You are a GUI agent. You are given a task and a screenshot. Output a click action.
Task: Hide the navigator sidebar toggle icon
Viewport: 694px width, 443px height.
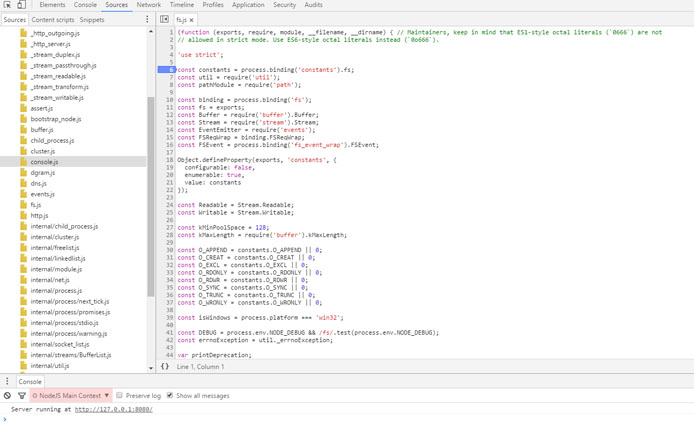164,19
